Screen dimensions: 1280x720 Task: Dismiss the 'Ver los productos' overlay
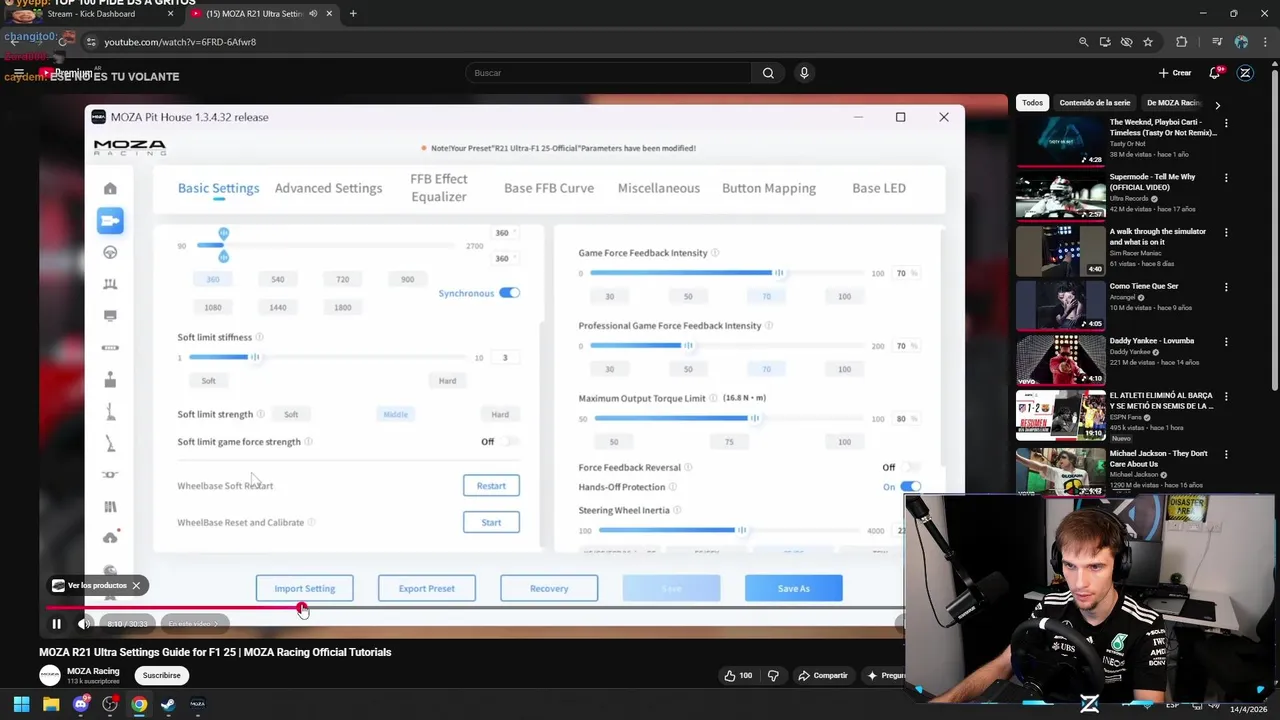click(x=136, y=586)
